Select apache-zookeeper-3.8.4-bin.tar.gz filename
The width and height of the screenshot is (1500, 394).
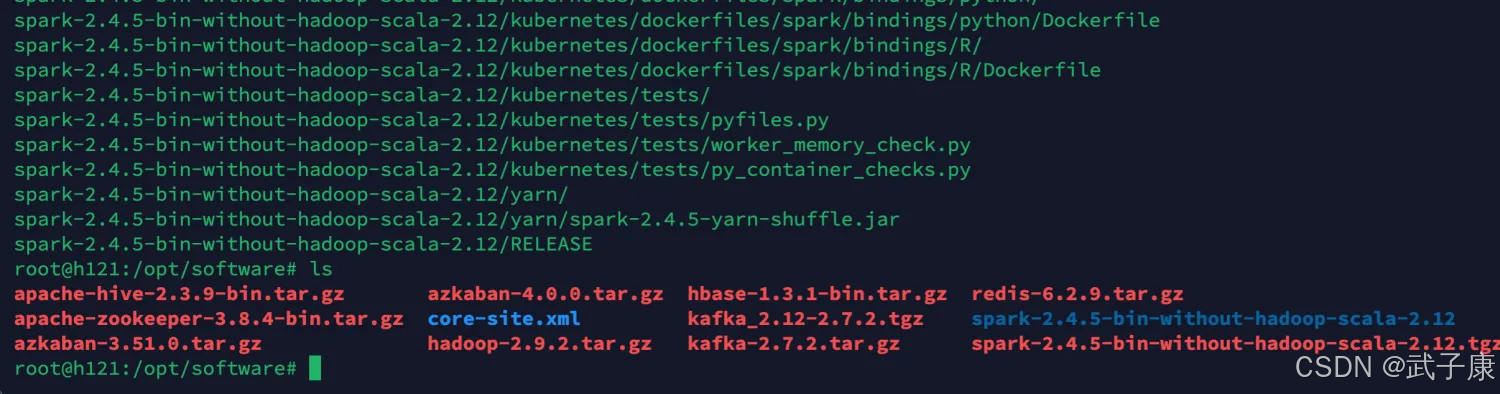[x=209, y=319]
